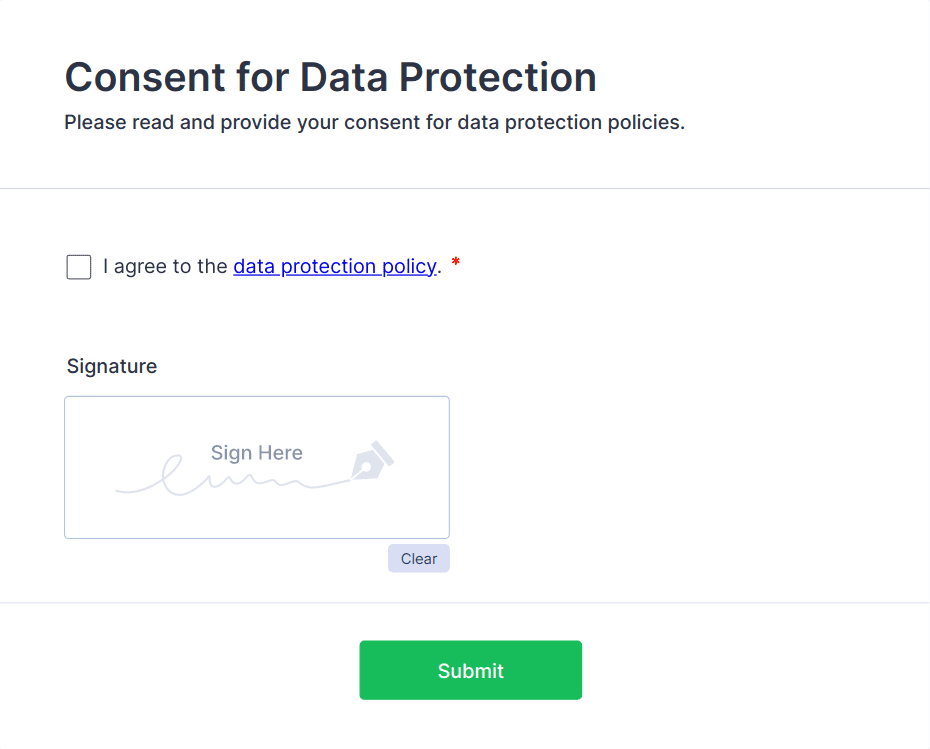930x749 pixels.
Task: Click the 'Signature' field label
Action: pos(112,366)
